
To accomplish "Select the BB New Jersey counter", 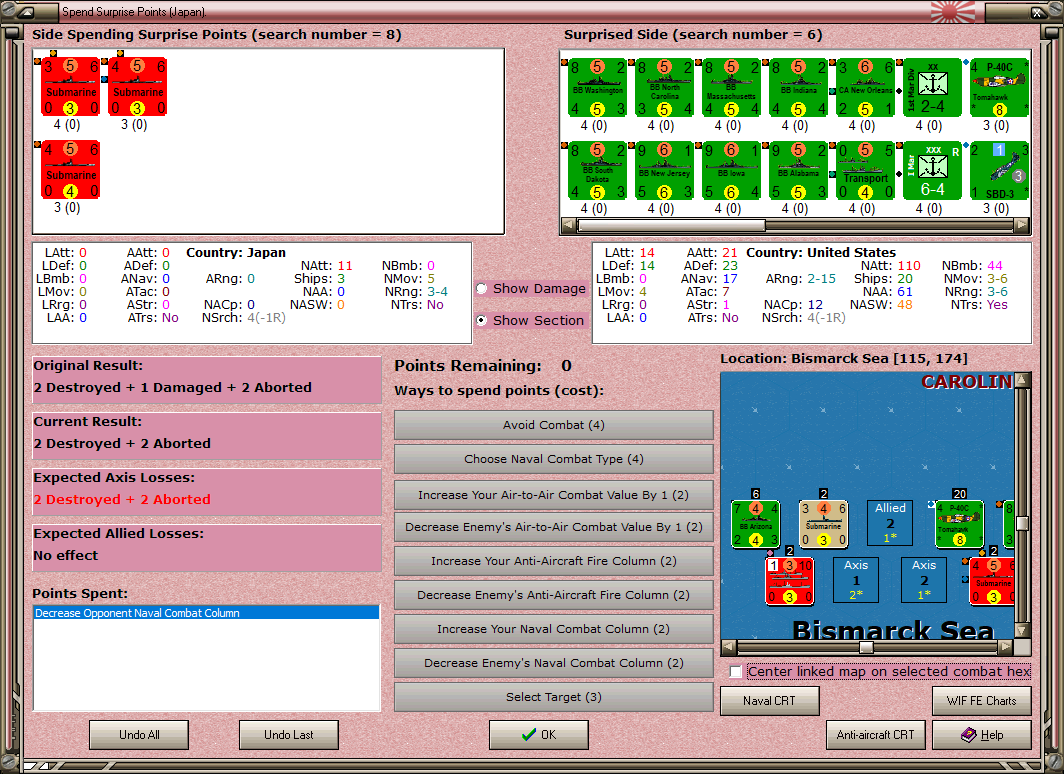I will point(664,171).
